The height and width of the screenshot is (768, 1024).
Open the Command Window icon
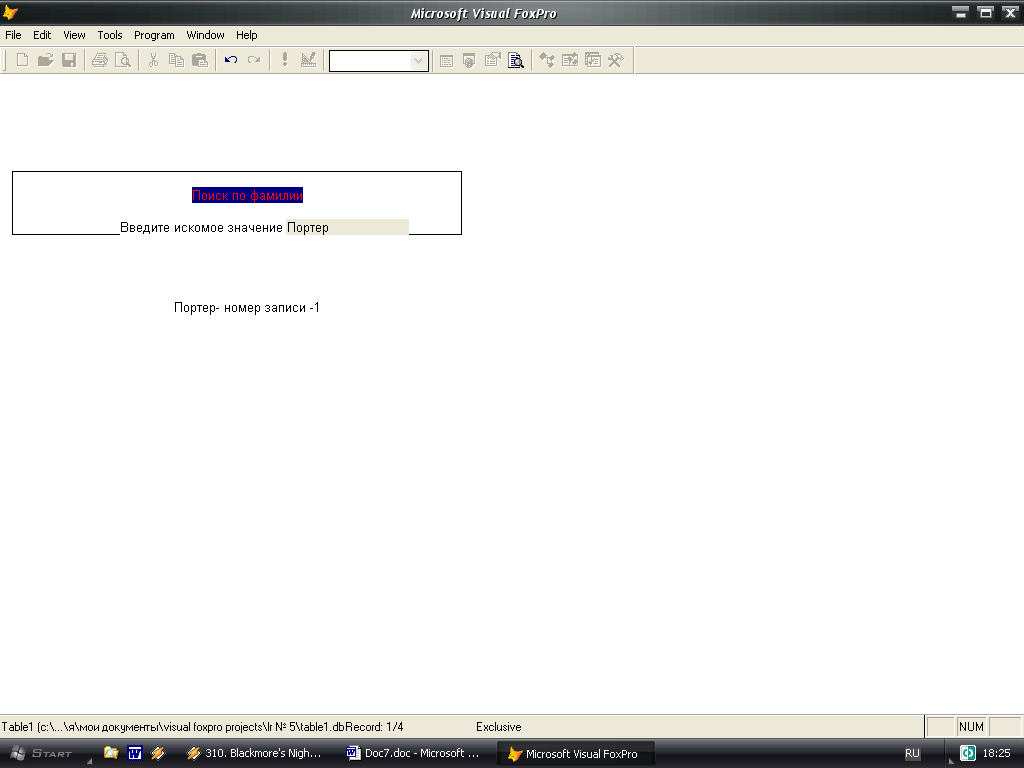pyautogui.click(x=446, y=61)
